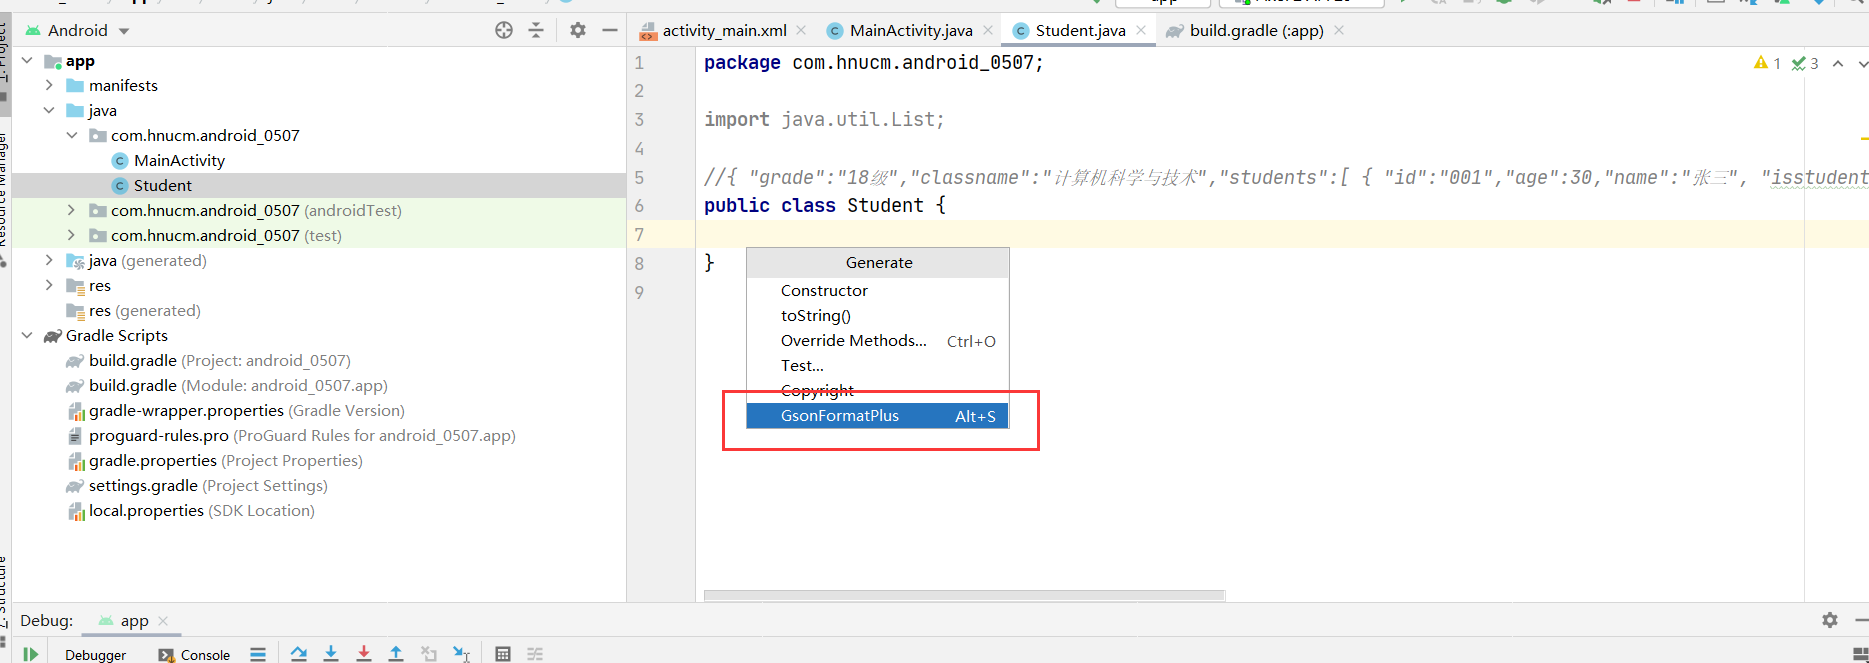Collapse the app module node
Image resolution: width=1869 pixels, height=663 pixels.
[x=27, y=61]
